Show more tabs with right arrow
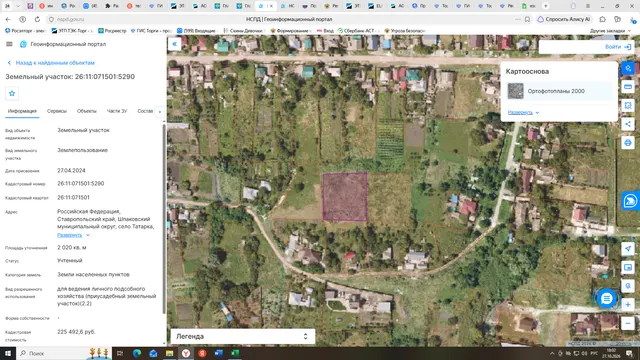The height and width of the screenshot is (360, 640). 160,111
